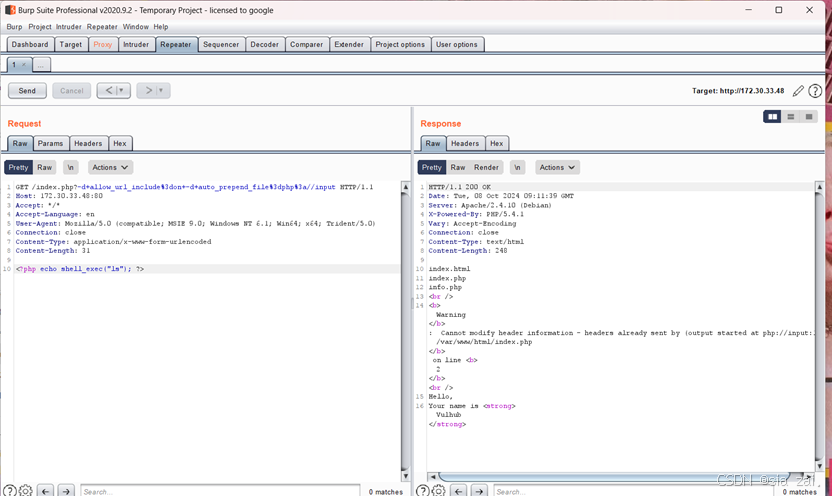Image resolution: width=832 pixels, height=496 pixels.
Task: Select request Params tab
Action: click(50, 143)
